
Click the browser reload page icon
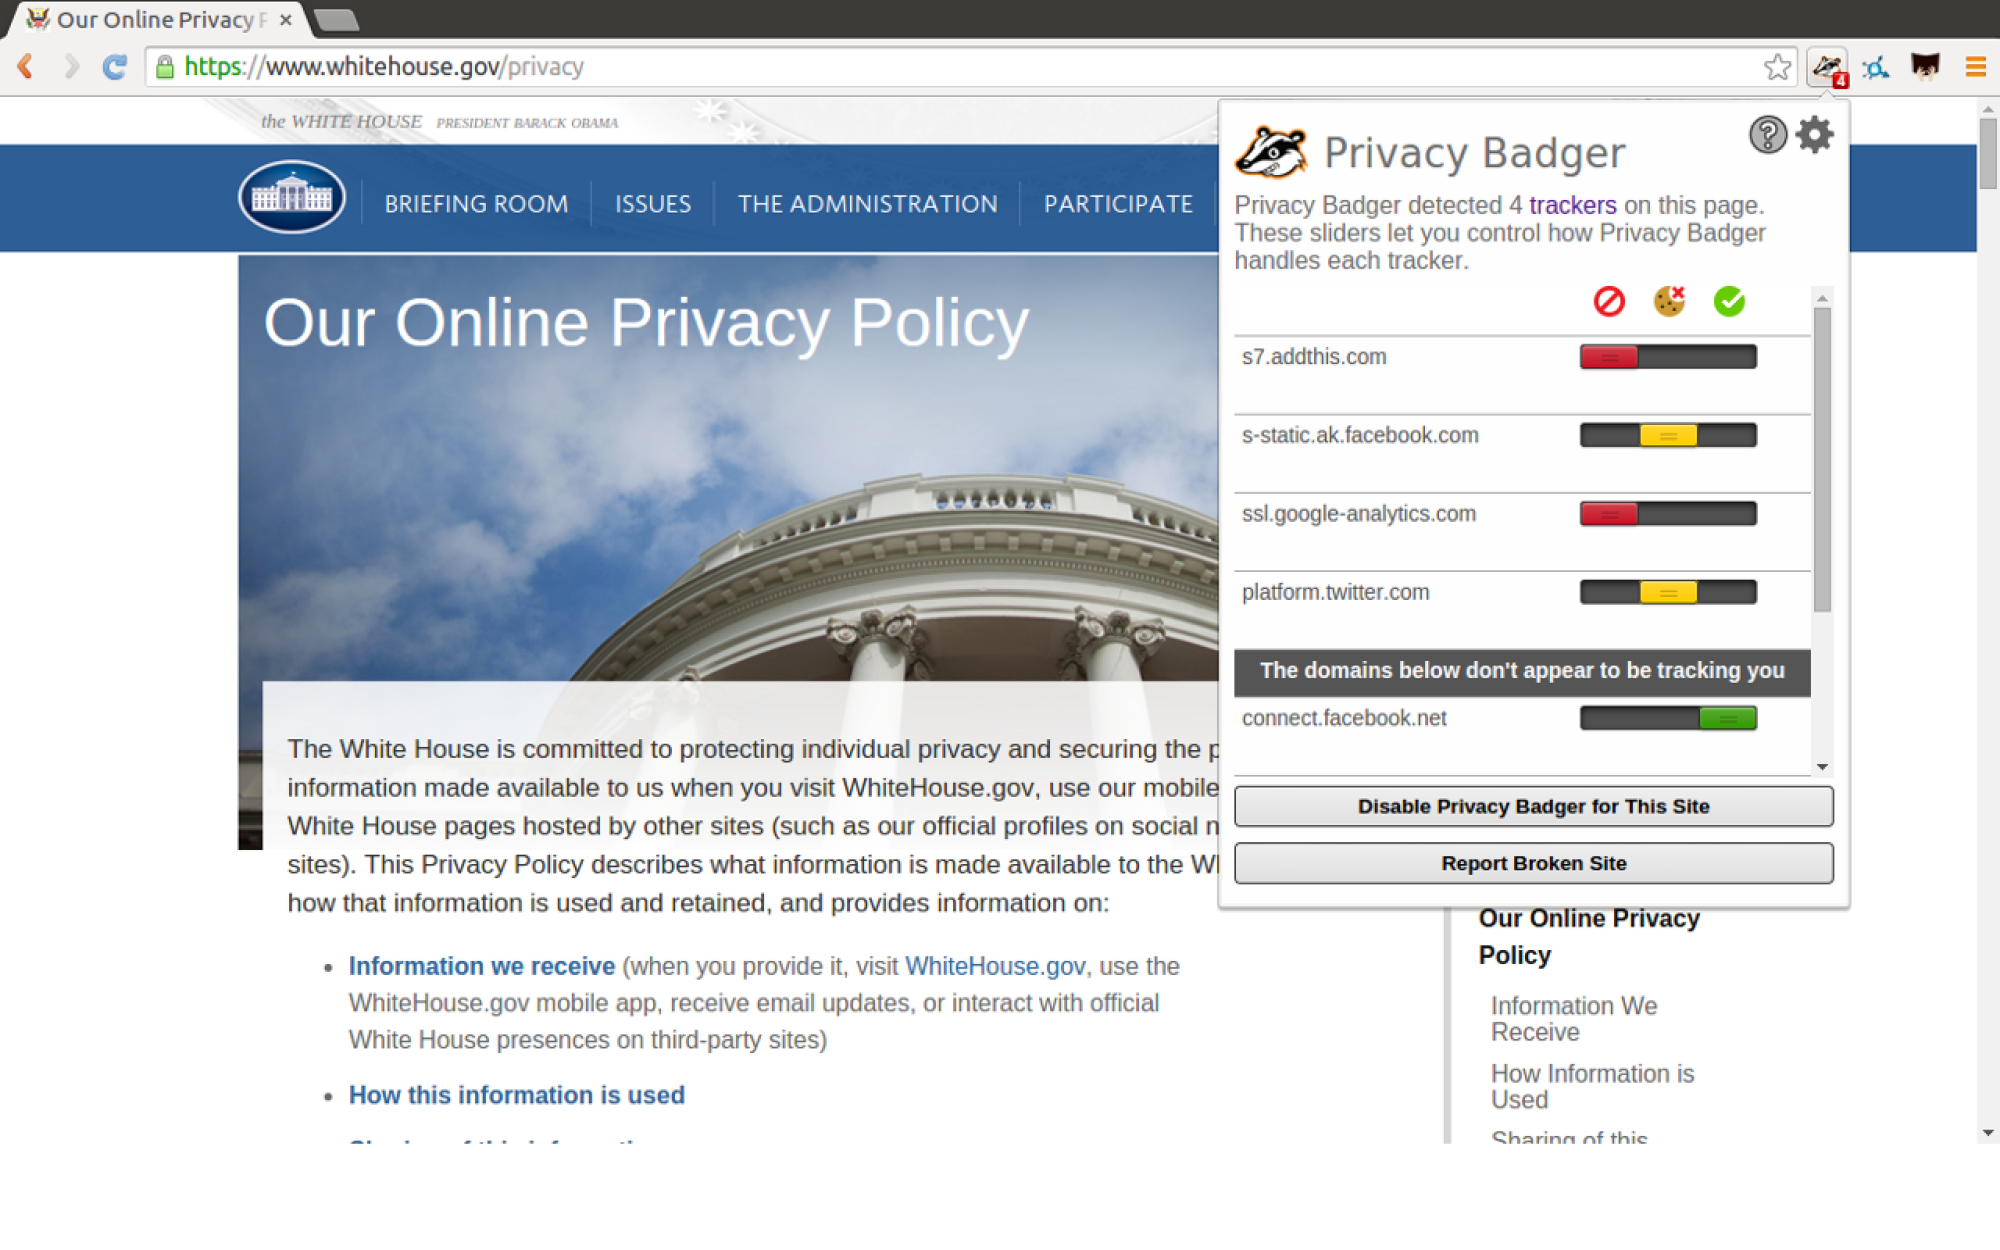(x=112, y=66)
